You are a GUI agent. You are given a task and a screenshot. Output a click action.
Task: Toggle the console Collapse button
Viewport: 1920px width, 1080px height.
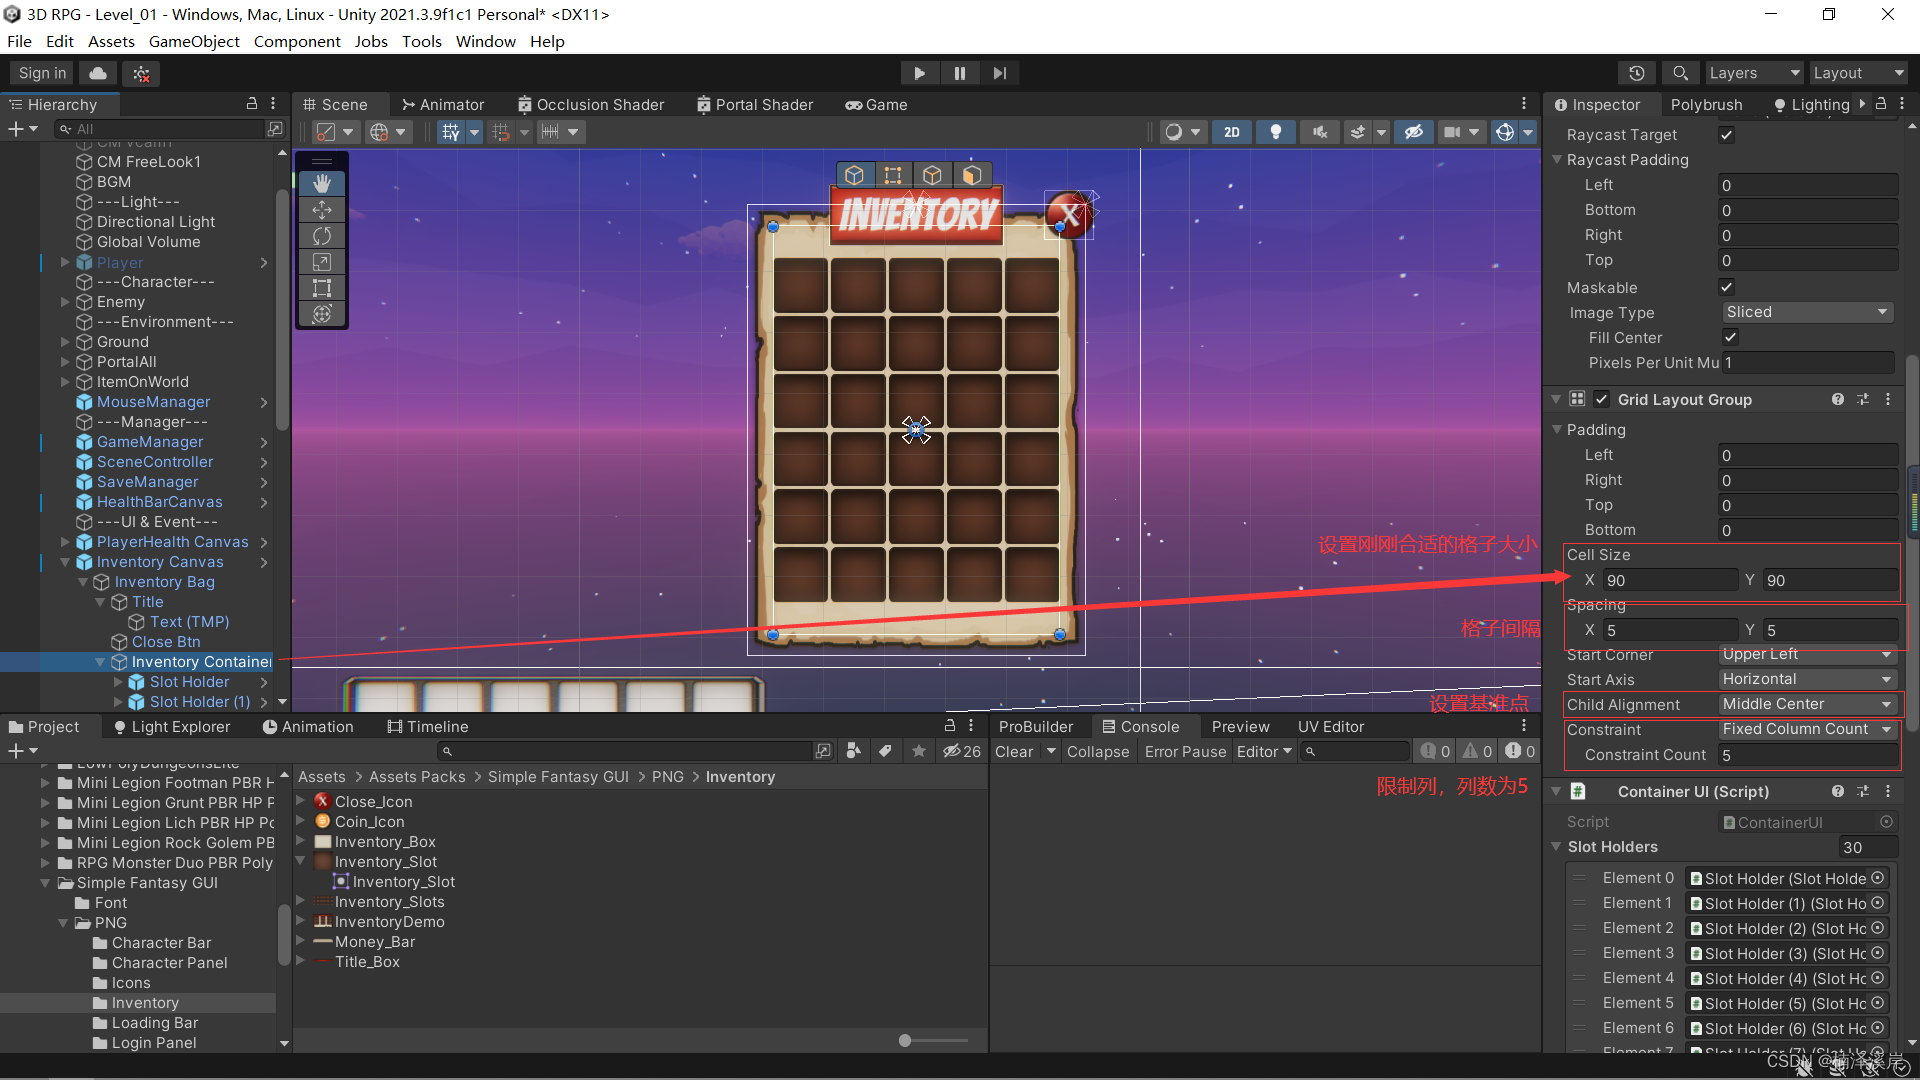[1097, 751]
